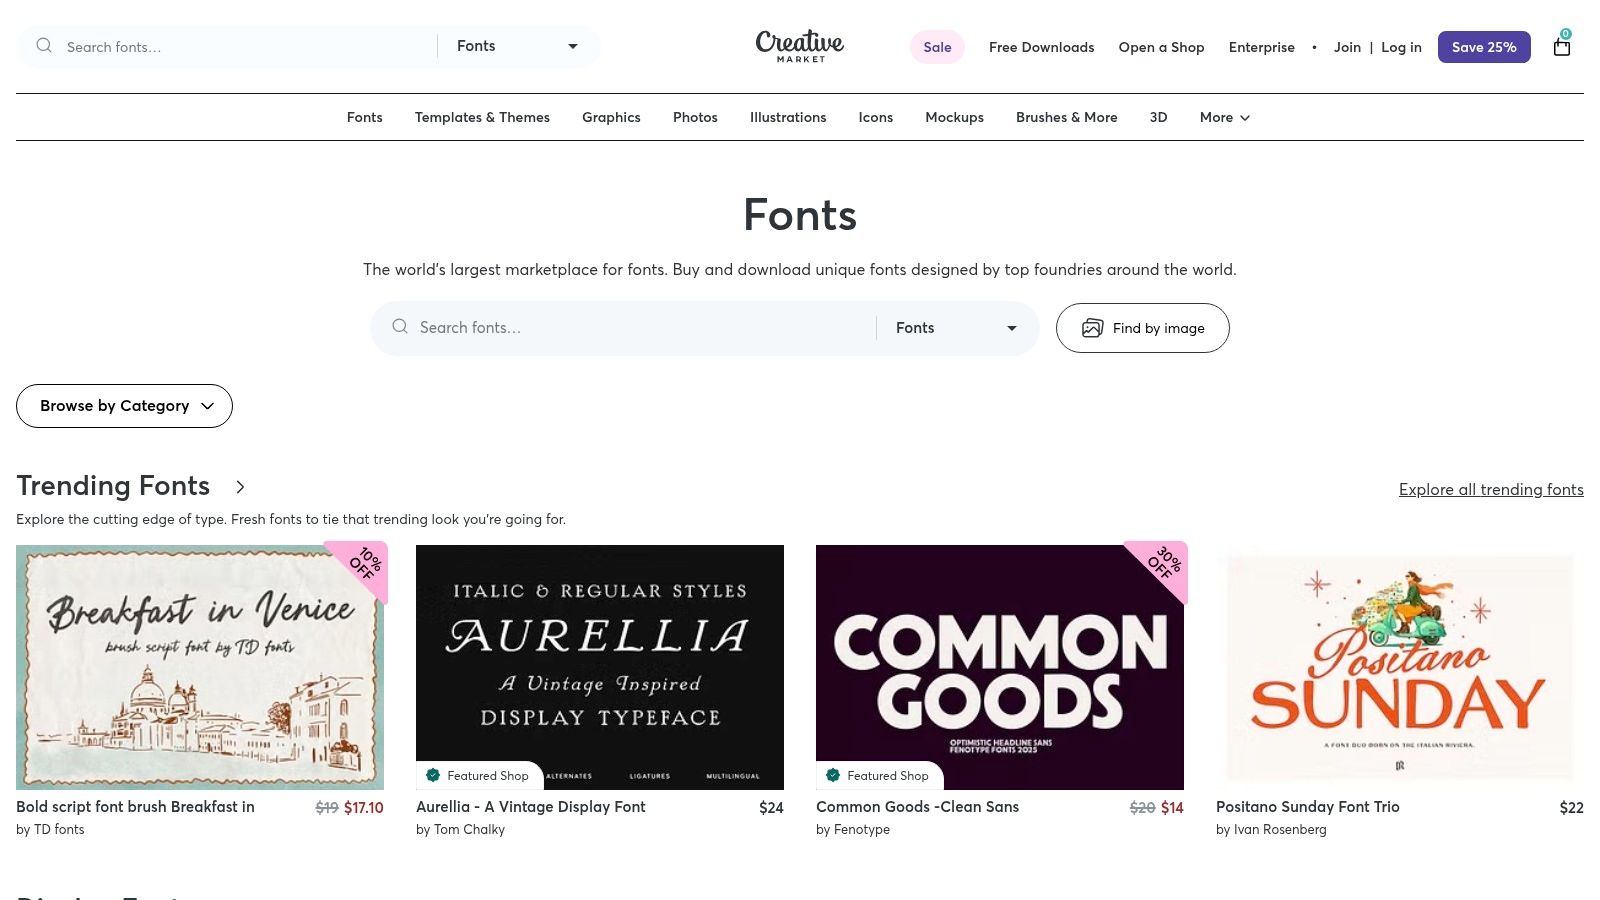Viewport: 1600px width, 900px height.
Task: Open the shopping cart icon
Action: pos(1561,47)
